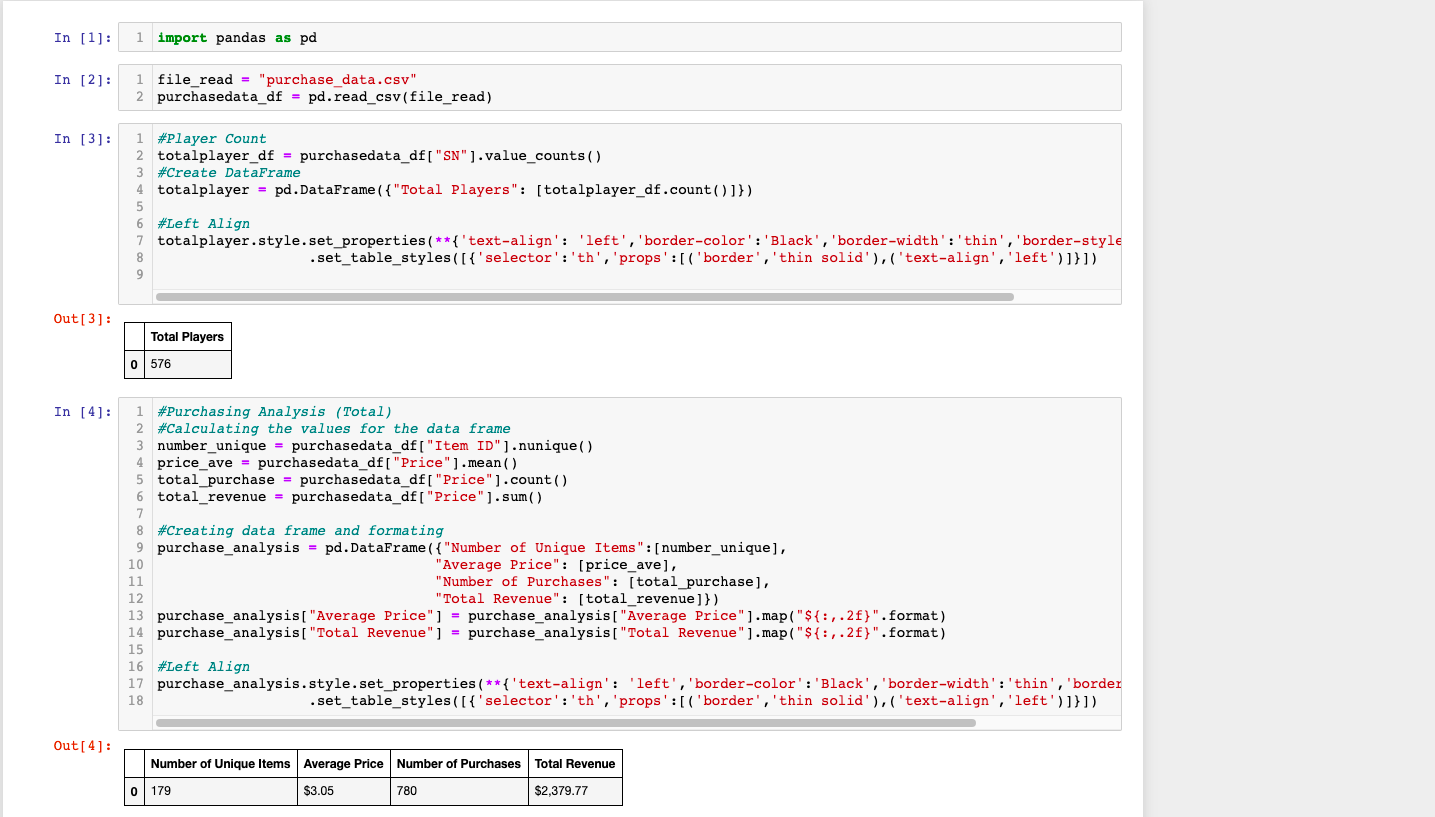Viewport: 1435px width, 817px height.
Task: Click the "Number of Purchases": [total_purchase] line
Action: pos(602,582)
